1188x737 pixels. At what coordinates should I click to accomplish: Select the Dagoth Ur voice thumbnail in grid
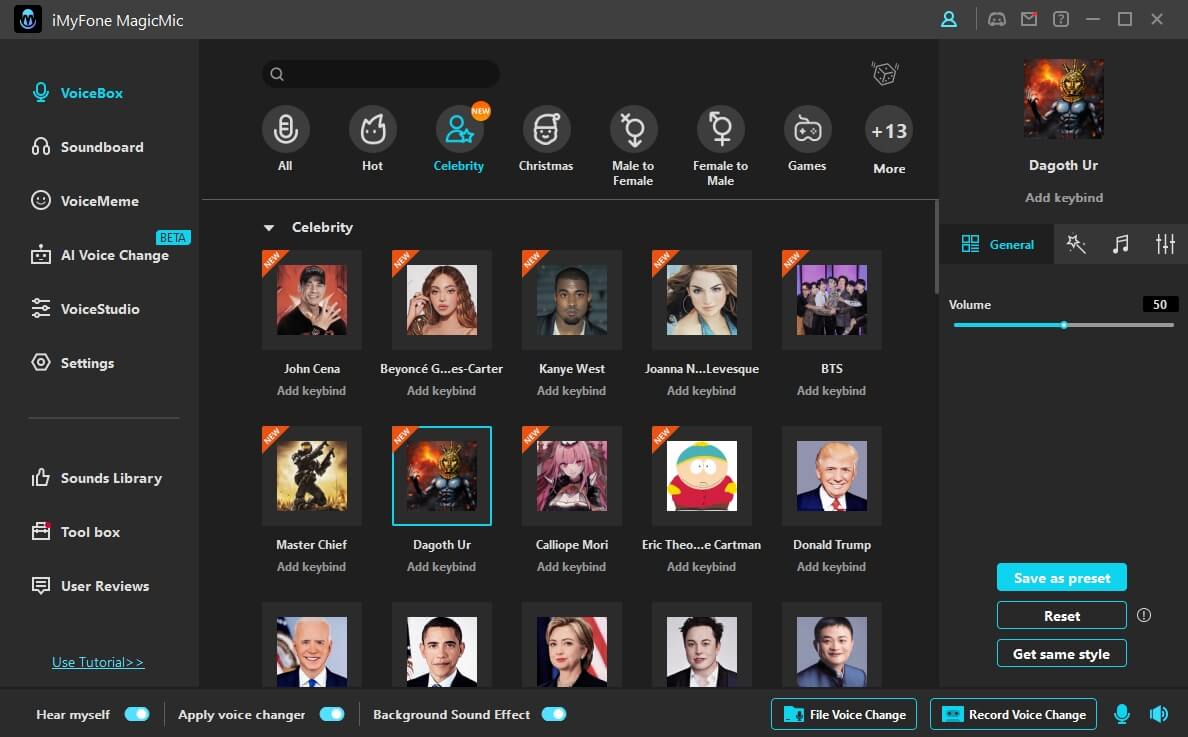(442, 476)
